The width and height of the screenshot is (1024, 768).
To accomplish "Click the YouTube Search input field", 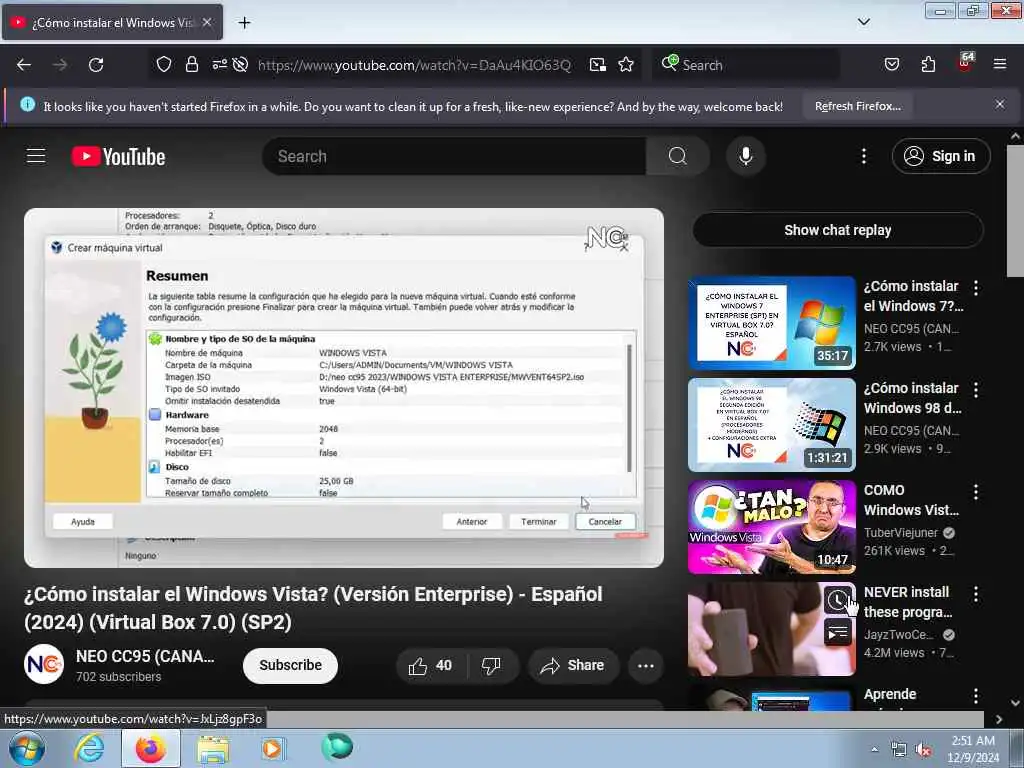I will point(454,156).
